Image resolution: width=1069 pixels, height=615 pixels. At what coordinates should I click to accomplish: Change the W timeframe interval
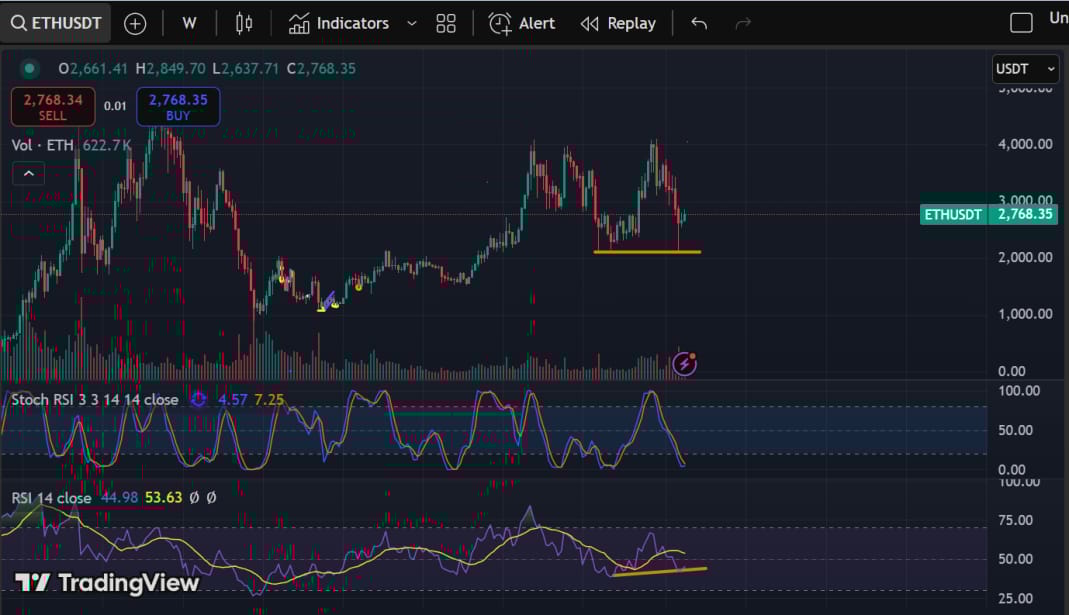tap(190, 23)
